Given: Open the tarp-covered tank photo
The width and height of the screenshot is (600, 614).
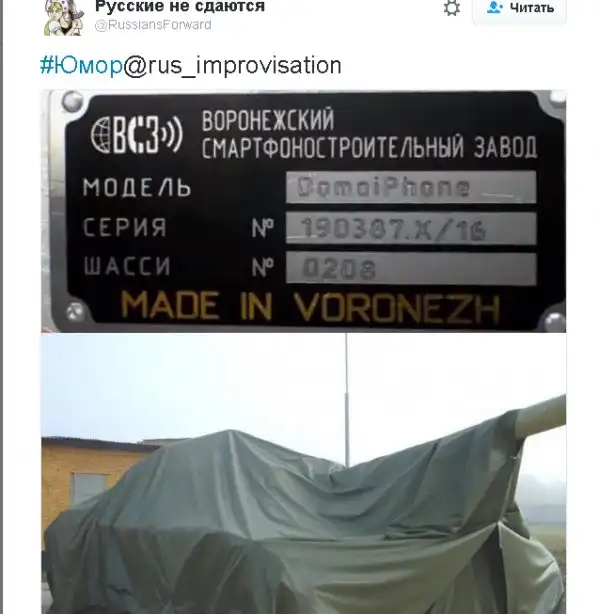Looking at the screenshot, I should pos(304,473).
